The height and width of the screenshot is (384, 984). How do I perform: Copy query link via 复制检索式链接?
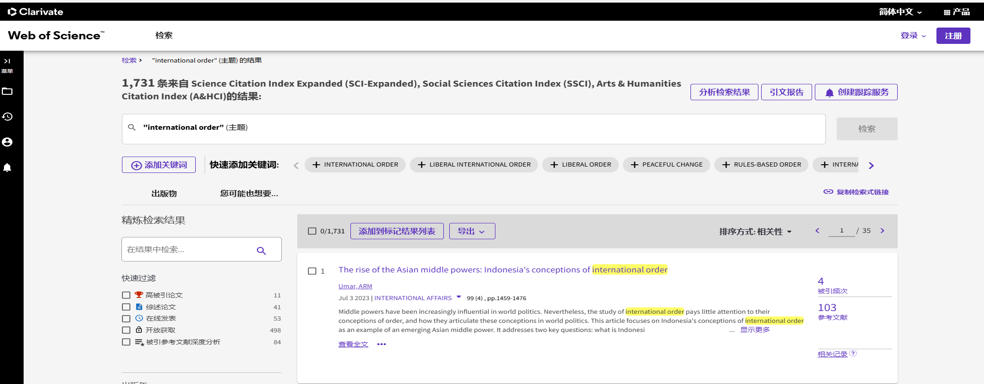[856, 192]
